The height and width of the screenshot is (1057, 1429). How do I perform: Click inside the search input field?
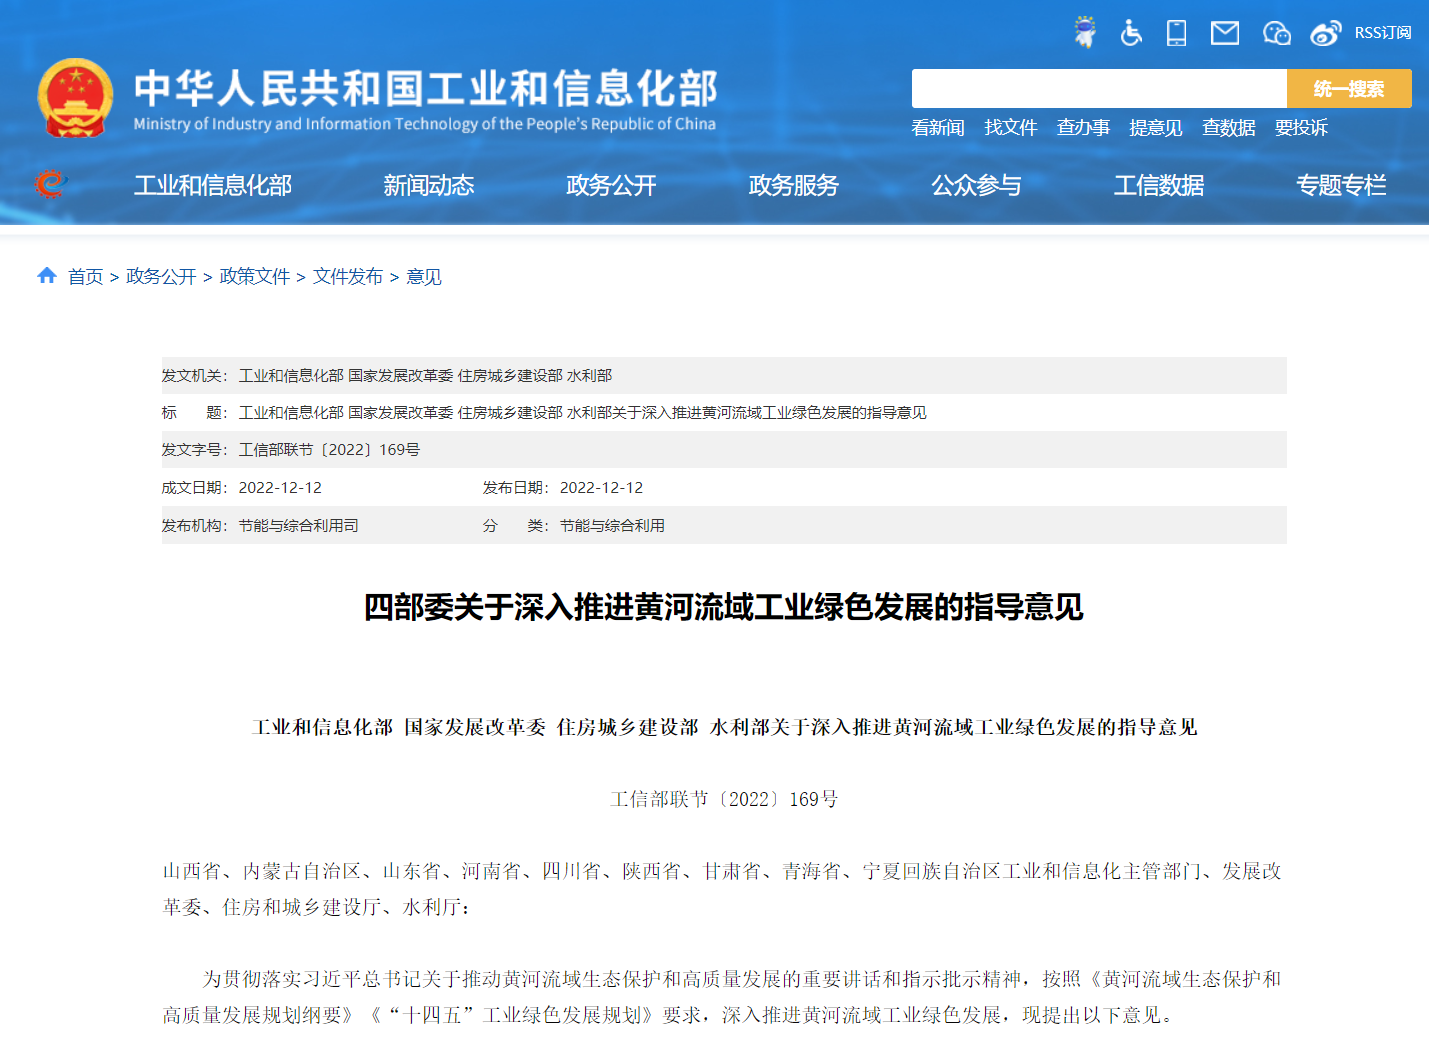(1098, 89)
